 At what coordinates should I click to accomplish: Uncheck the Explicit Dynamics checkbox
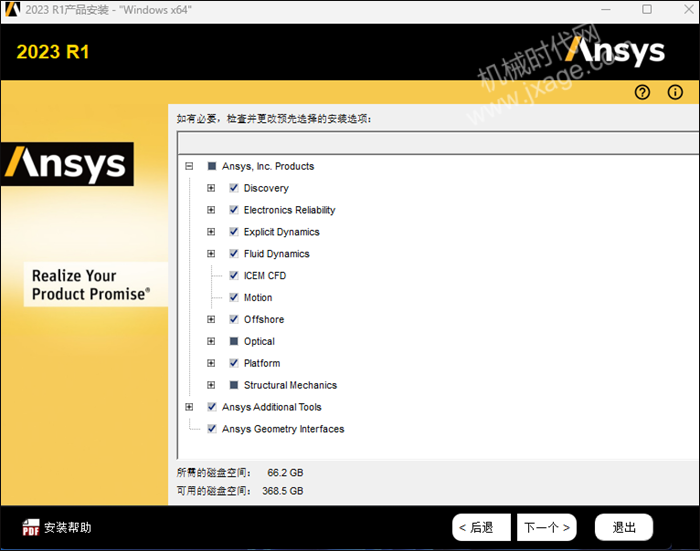tap(234, 232)
